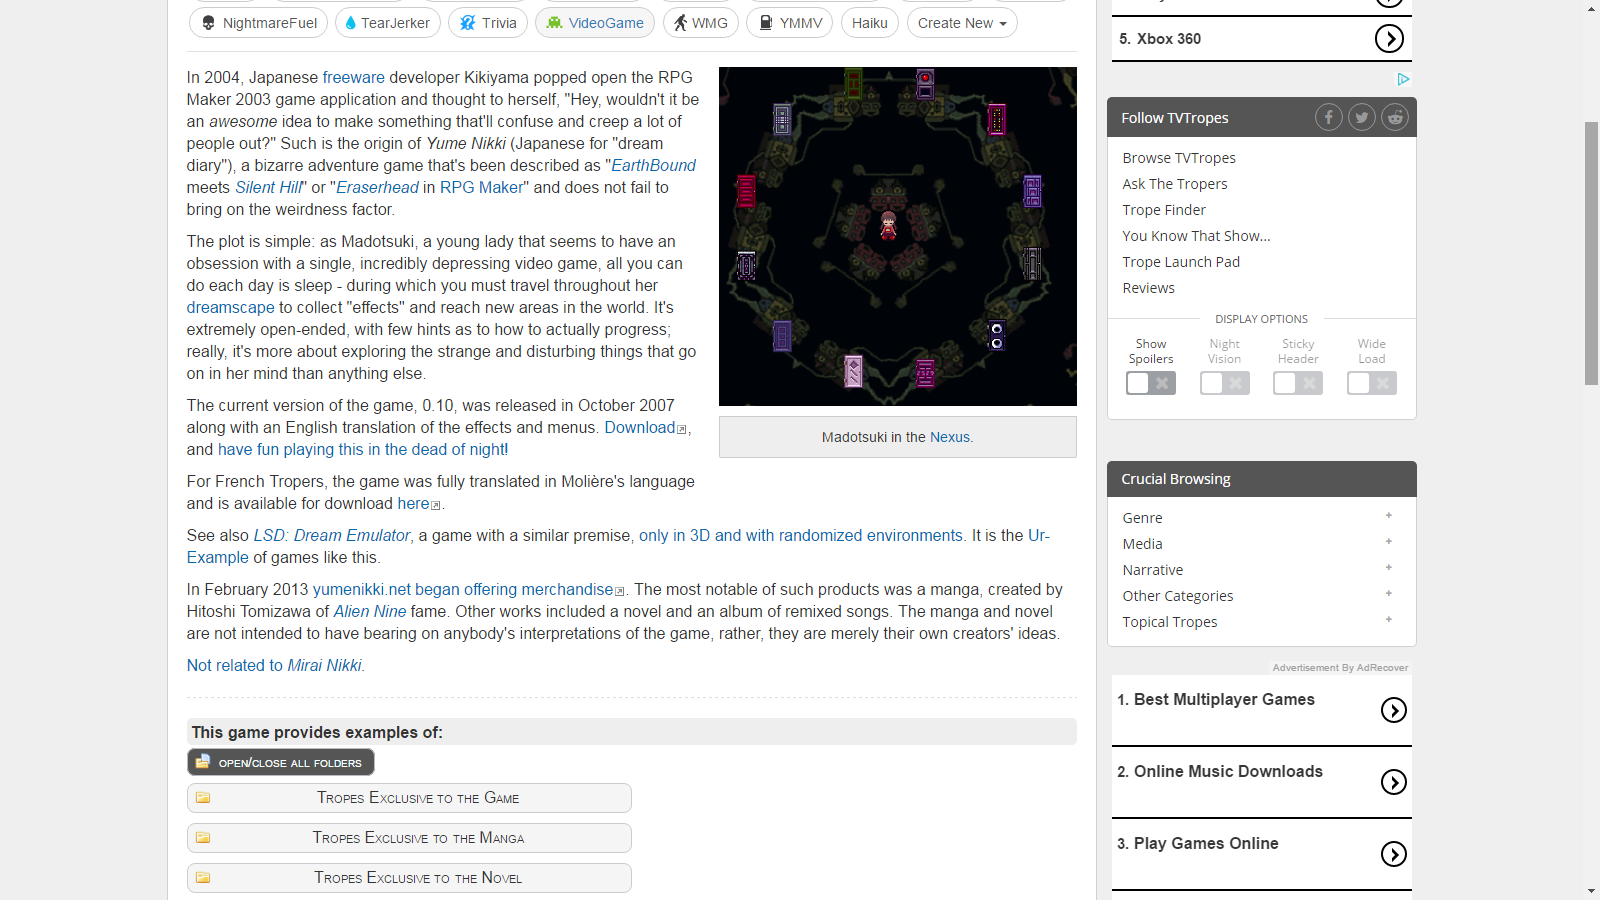Click Browse TVTropes in sidebar
This screenshot has width=1600, height=900.
click(x=1179, y=158)
